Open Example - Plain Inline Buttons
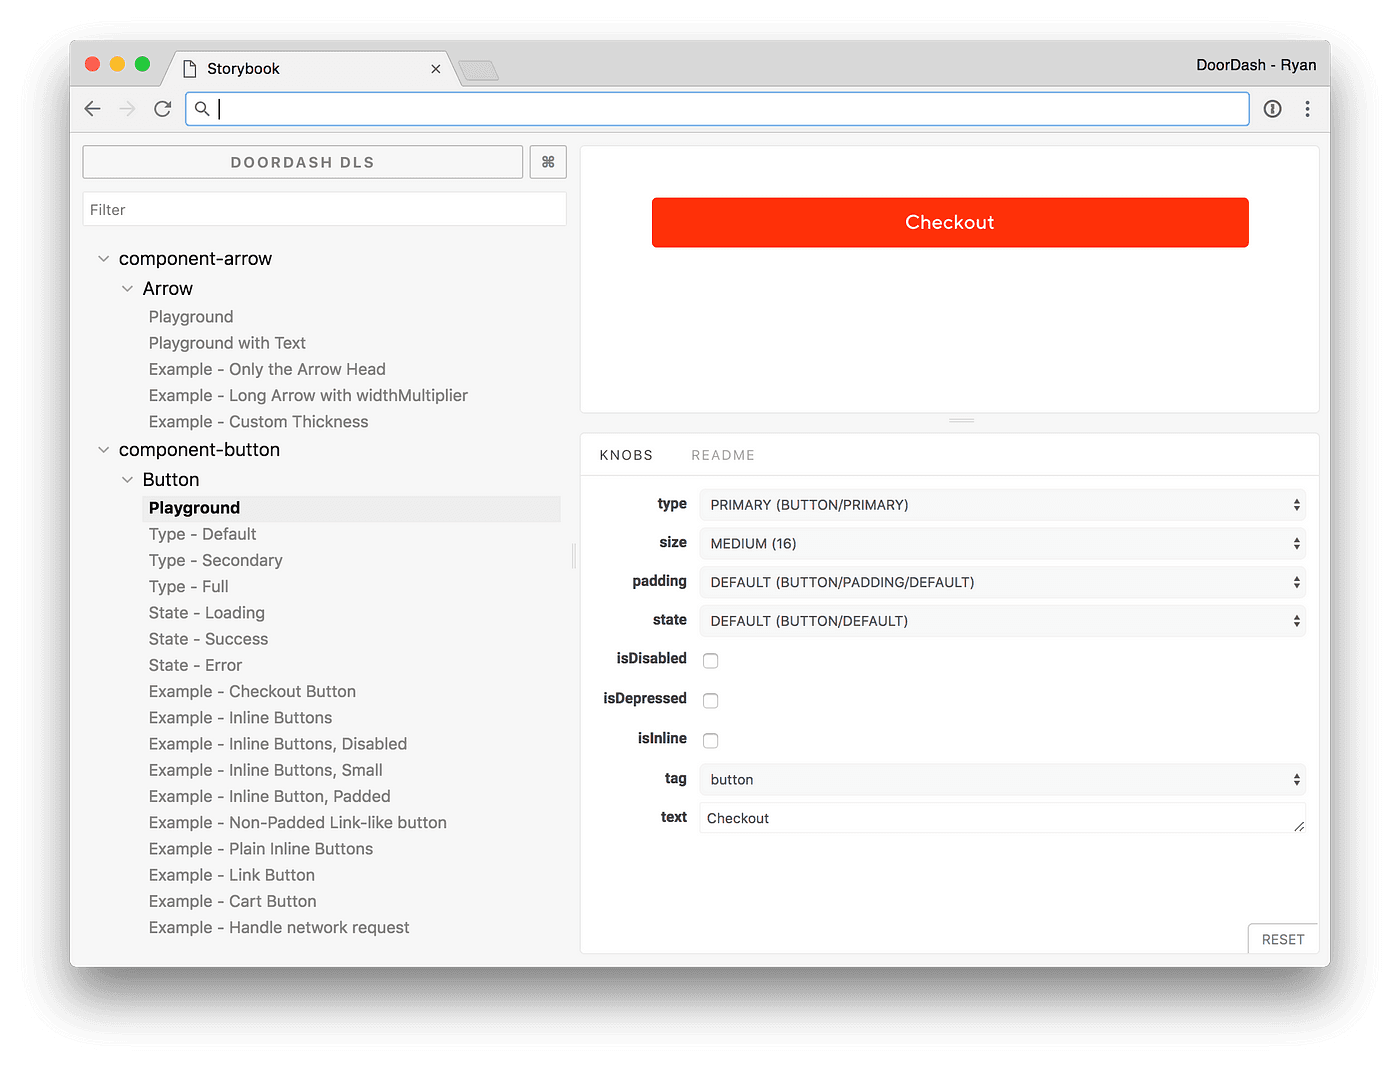 point(261,849)
